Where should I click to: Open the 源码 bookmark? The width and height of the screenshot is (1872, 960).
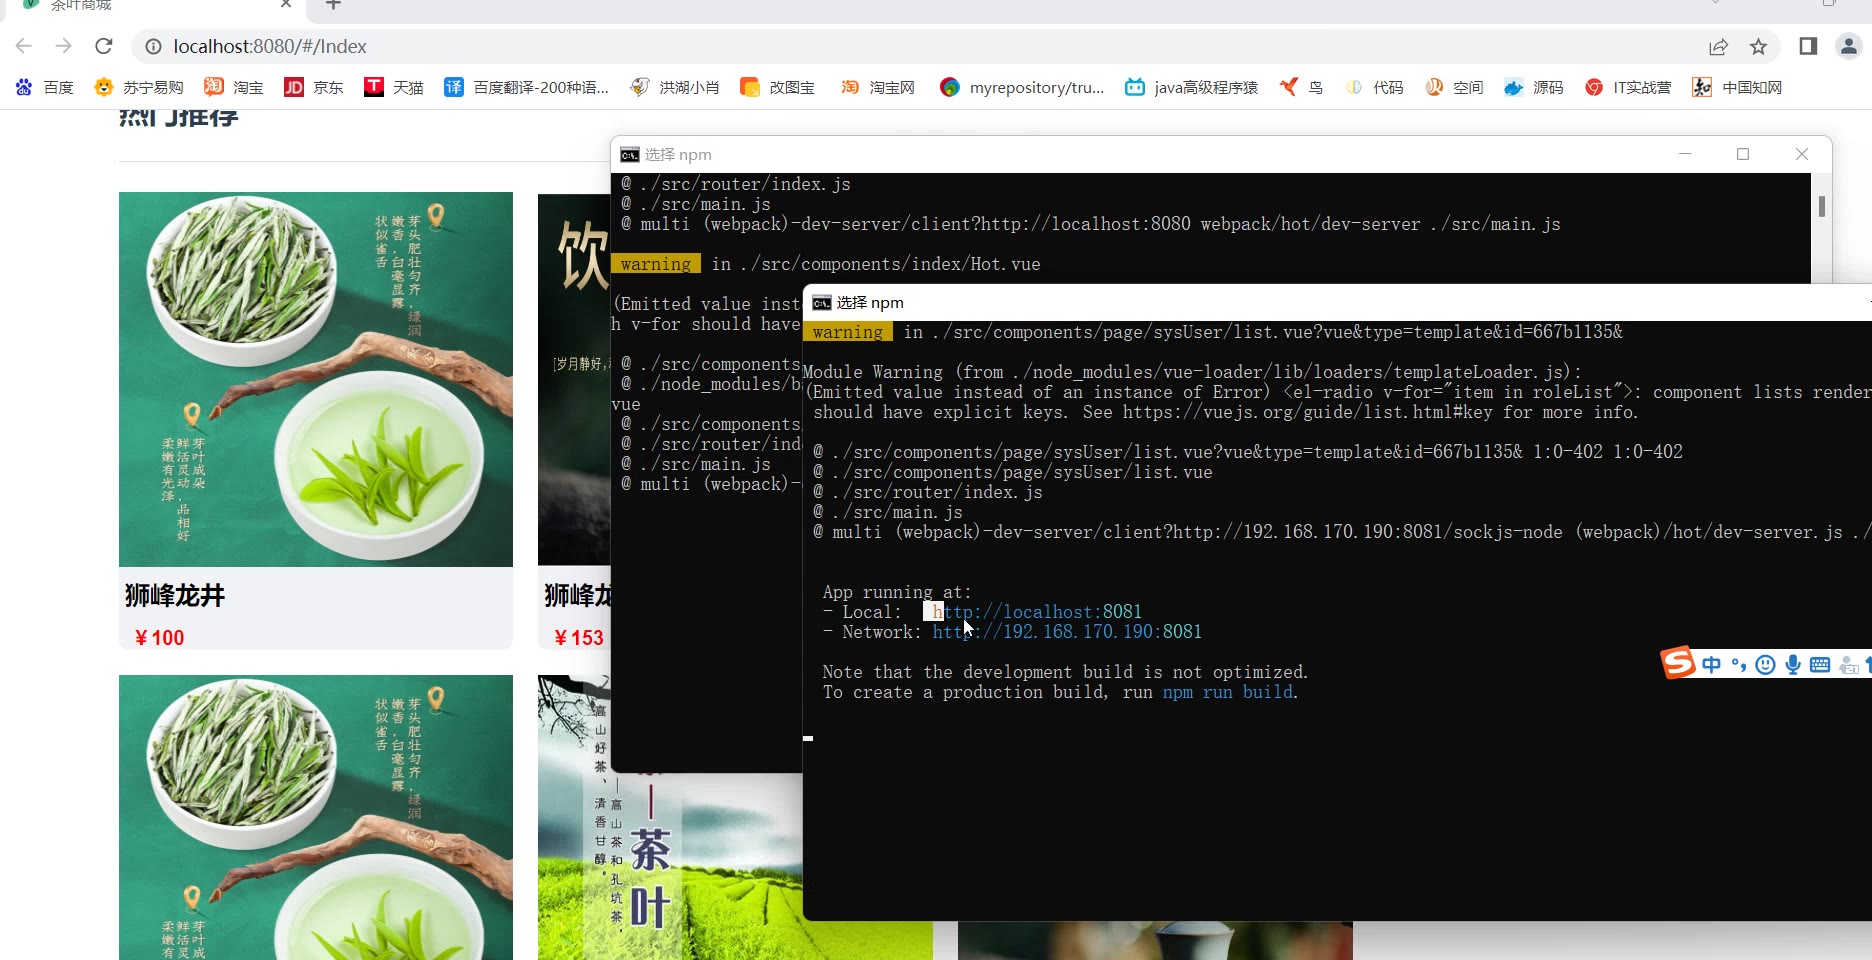[x=1534, y=87]
